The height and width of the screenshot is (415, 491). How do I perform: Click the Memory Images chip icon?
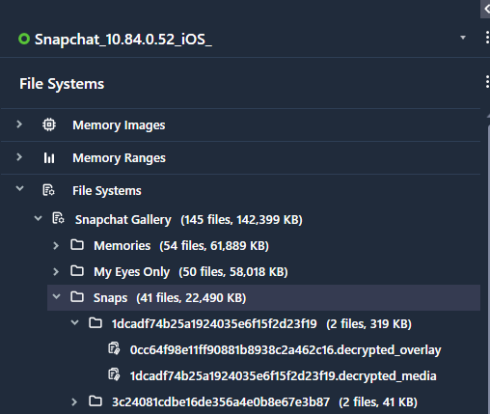49,125
